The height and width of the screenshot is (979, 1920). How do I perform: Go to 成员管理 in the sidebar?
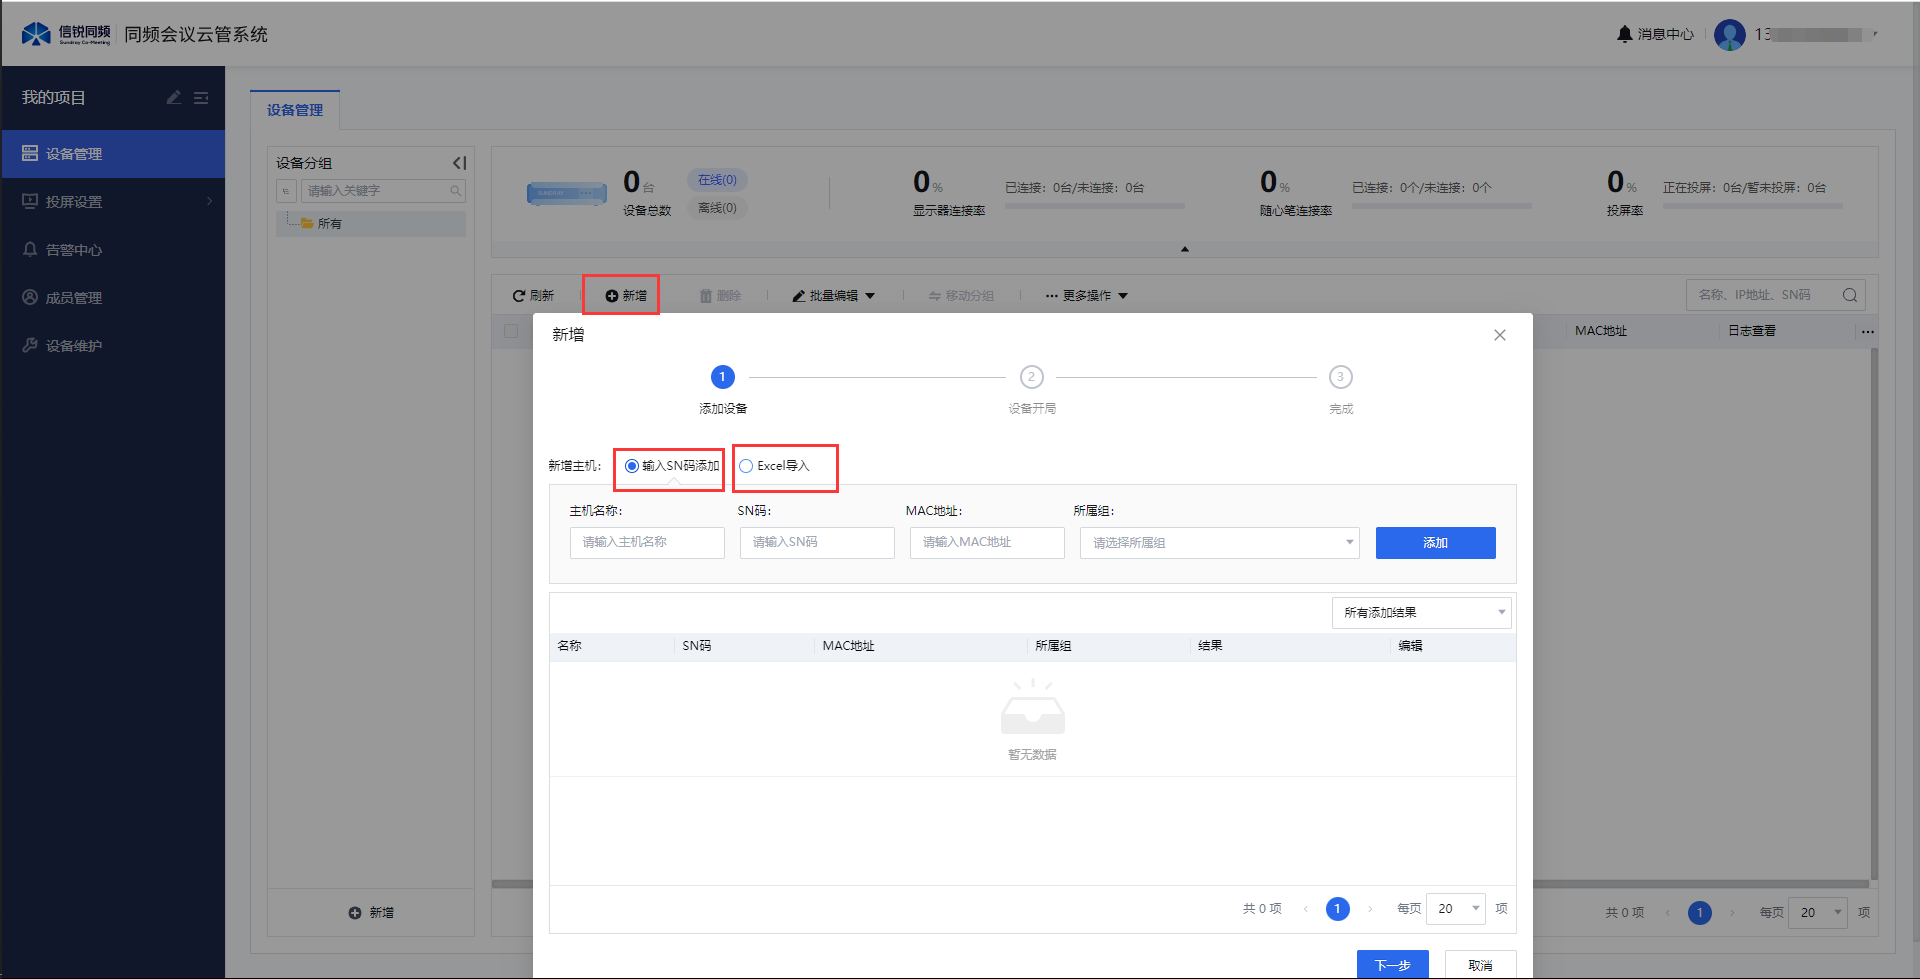(x=74, y=298)
